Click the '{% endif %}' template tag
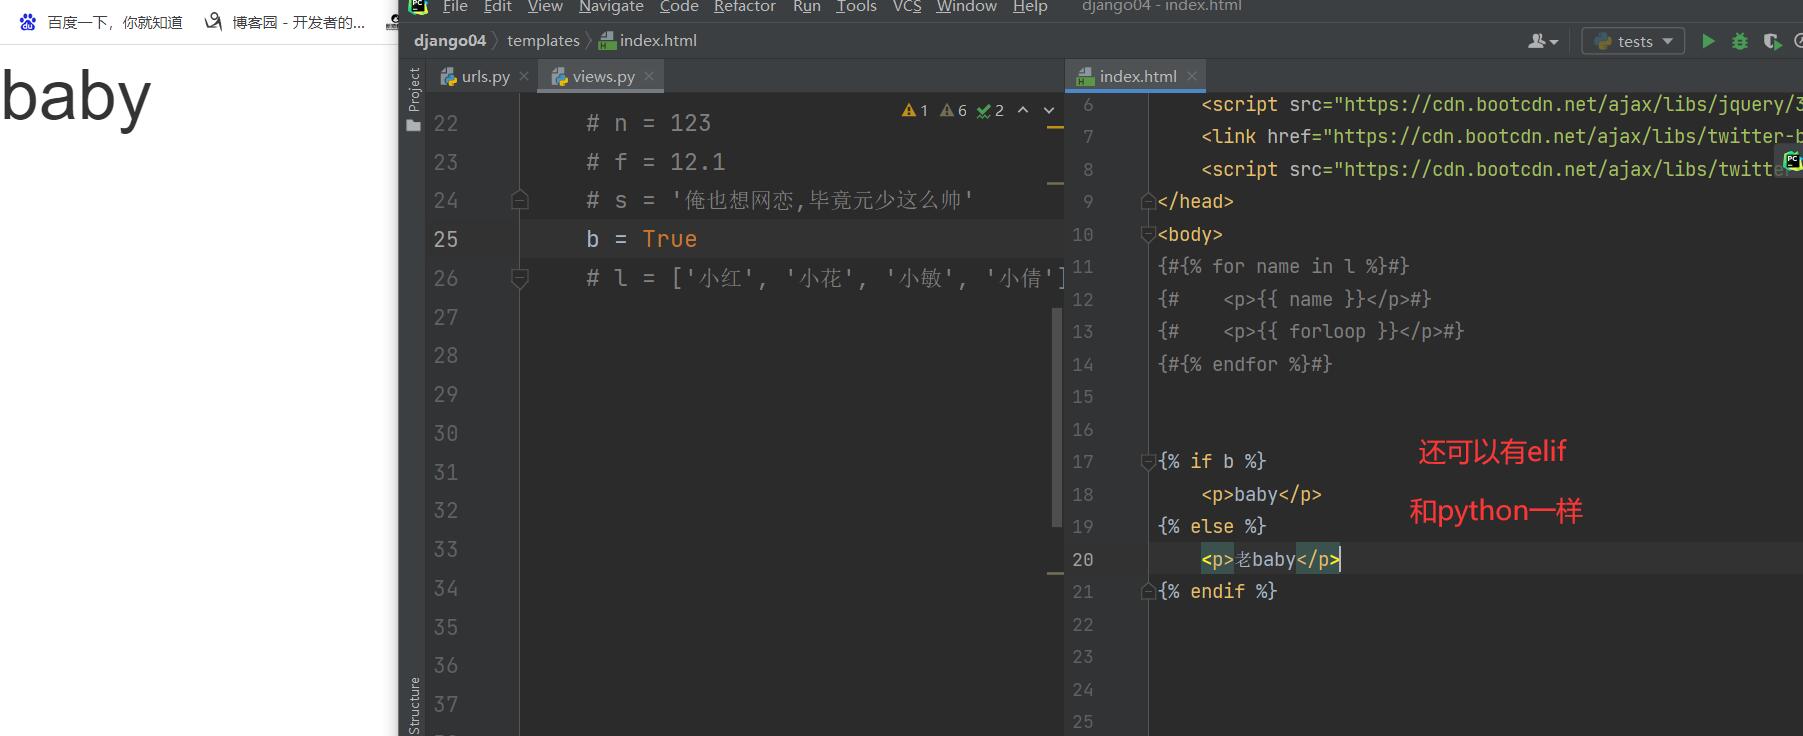The width and height of the screenshot is (1803, 736). pos(1217,591)
